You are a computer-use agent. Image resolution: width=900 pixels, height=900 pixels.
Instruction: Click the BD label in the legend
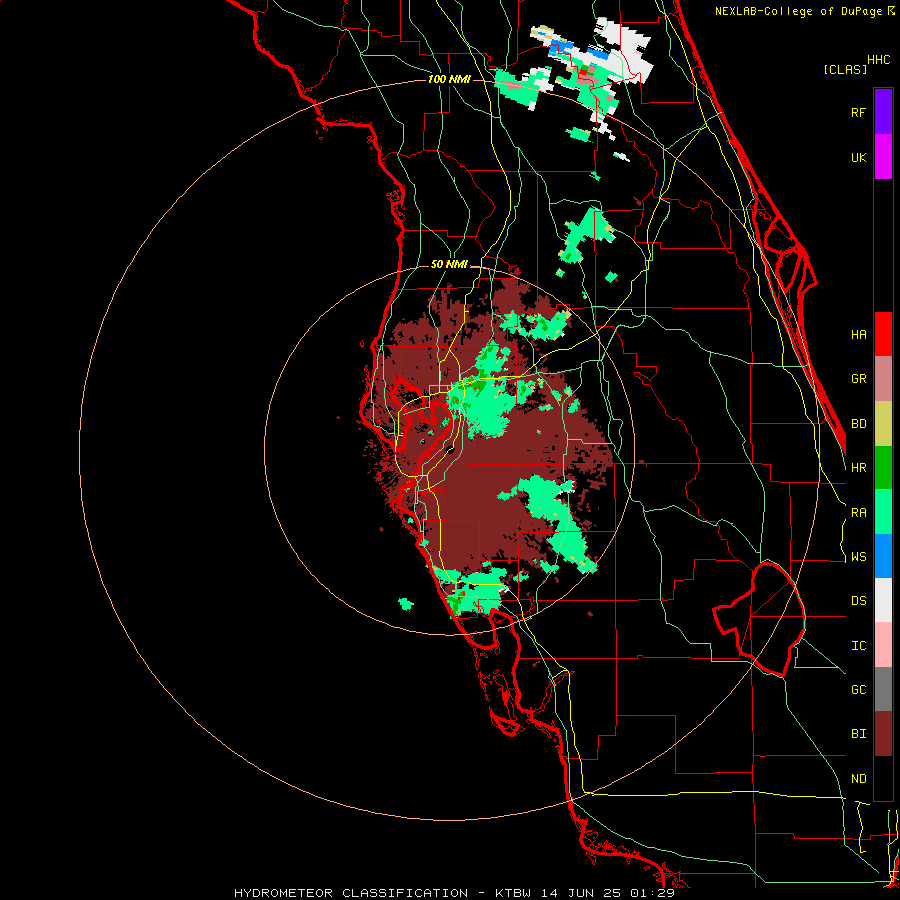click(858, 424)
